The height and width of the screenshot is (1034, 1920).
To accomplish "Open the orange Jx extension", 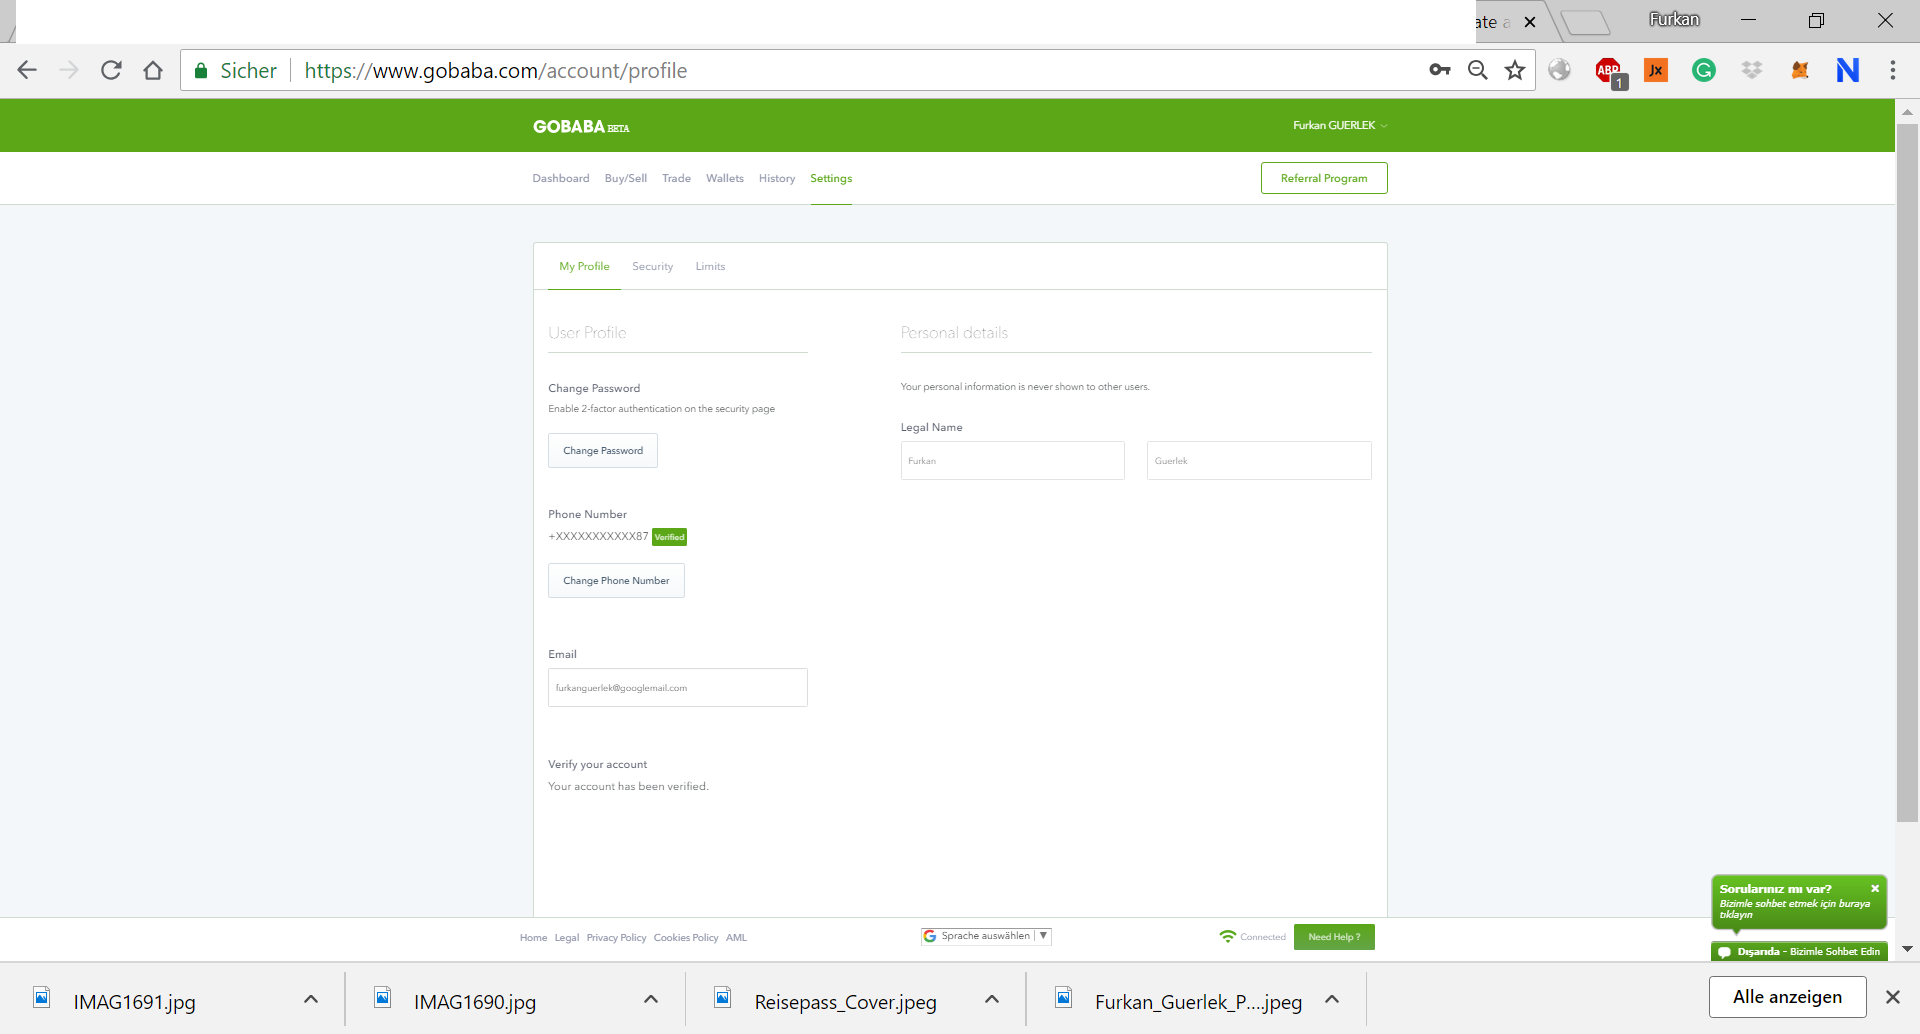I will [1656, 70].
